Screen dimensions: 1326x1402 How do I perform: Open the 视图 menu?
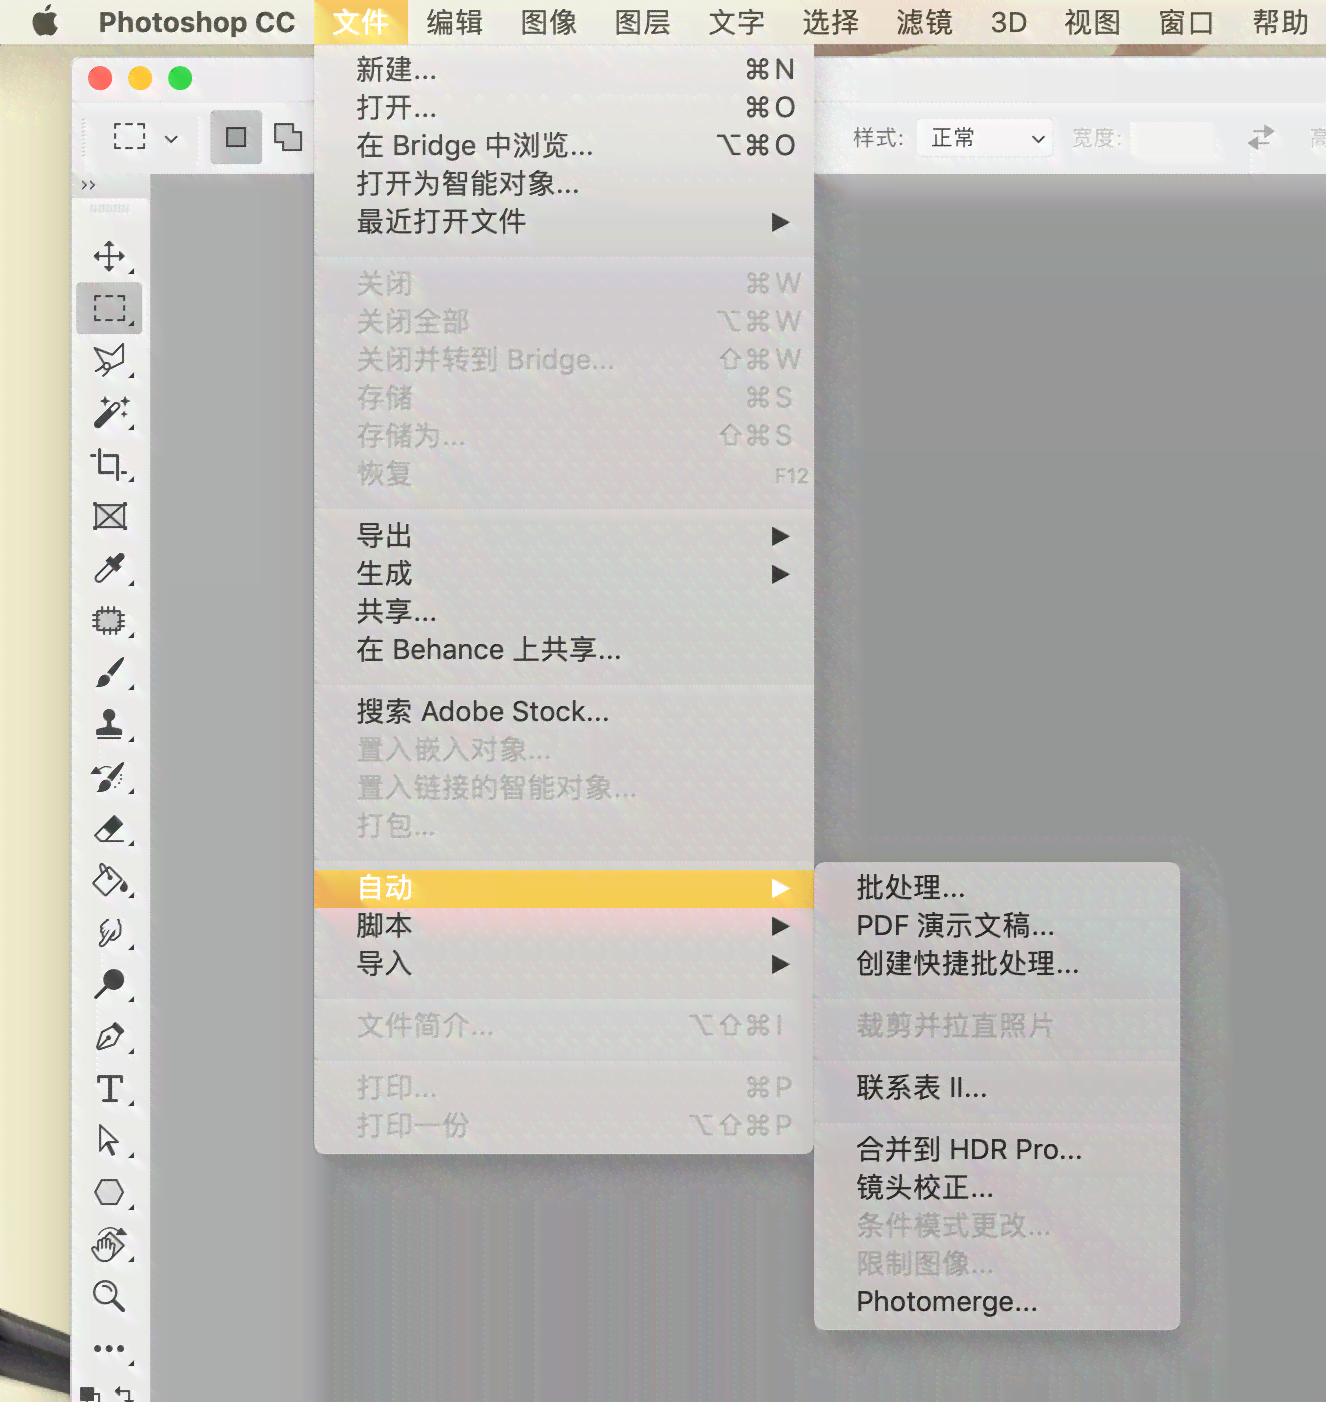pos(1092,22)
